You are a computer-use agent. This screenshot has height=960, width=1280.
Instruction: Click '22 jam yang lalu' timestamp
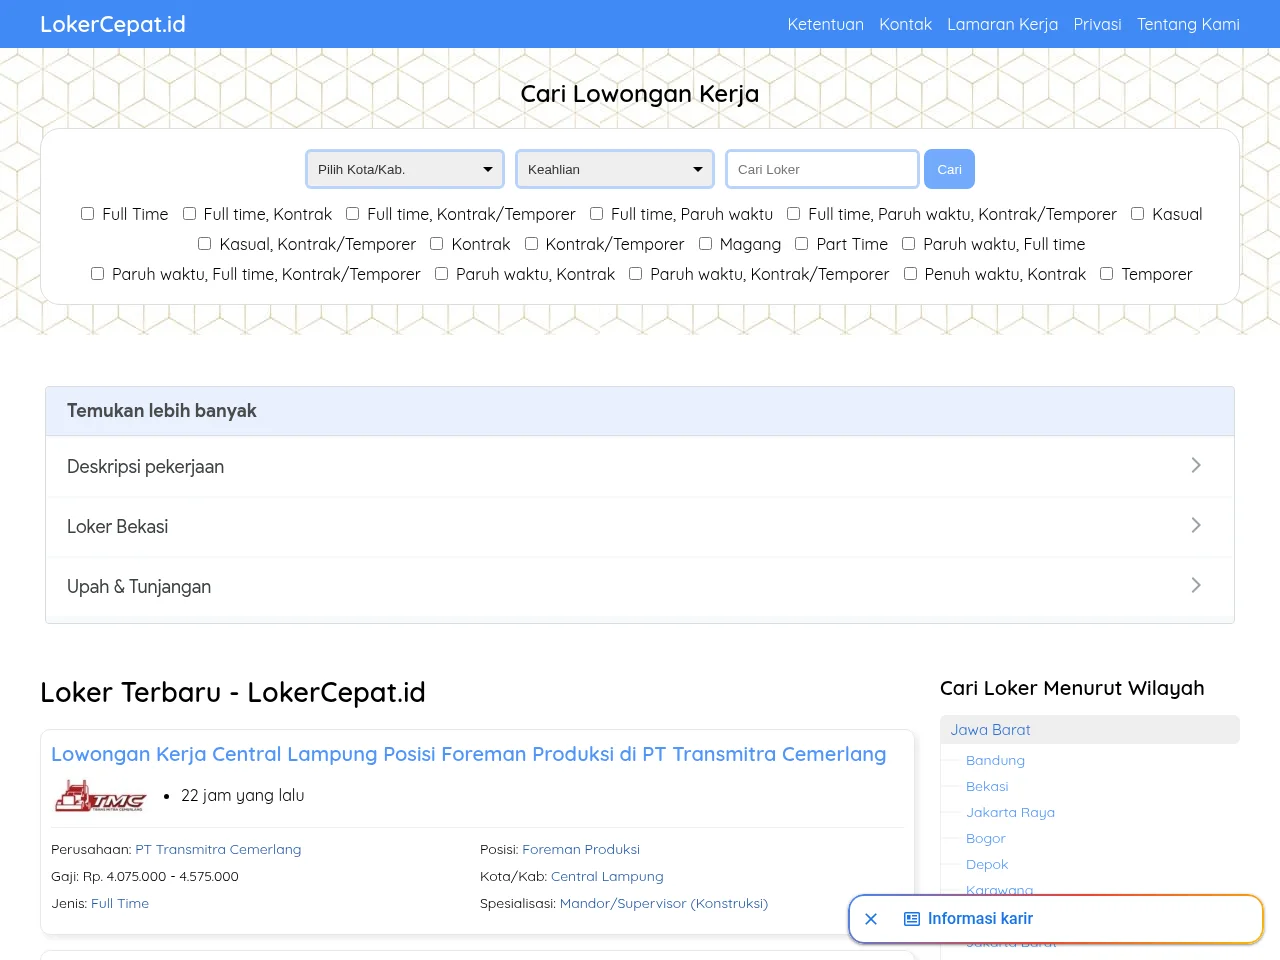pos(242,795)
